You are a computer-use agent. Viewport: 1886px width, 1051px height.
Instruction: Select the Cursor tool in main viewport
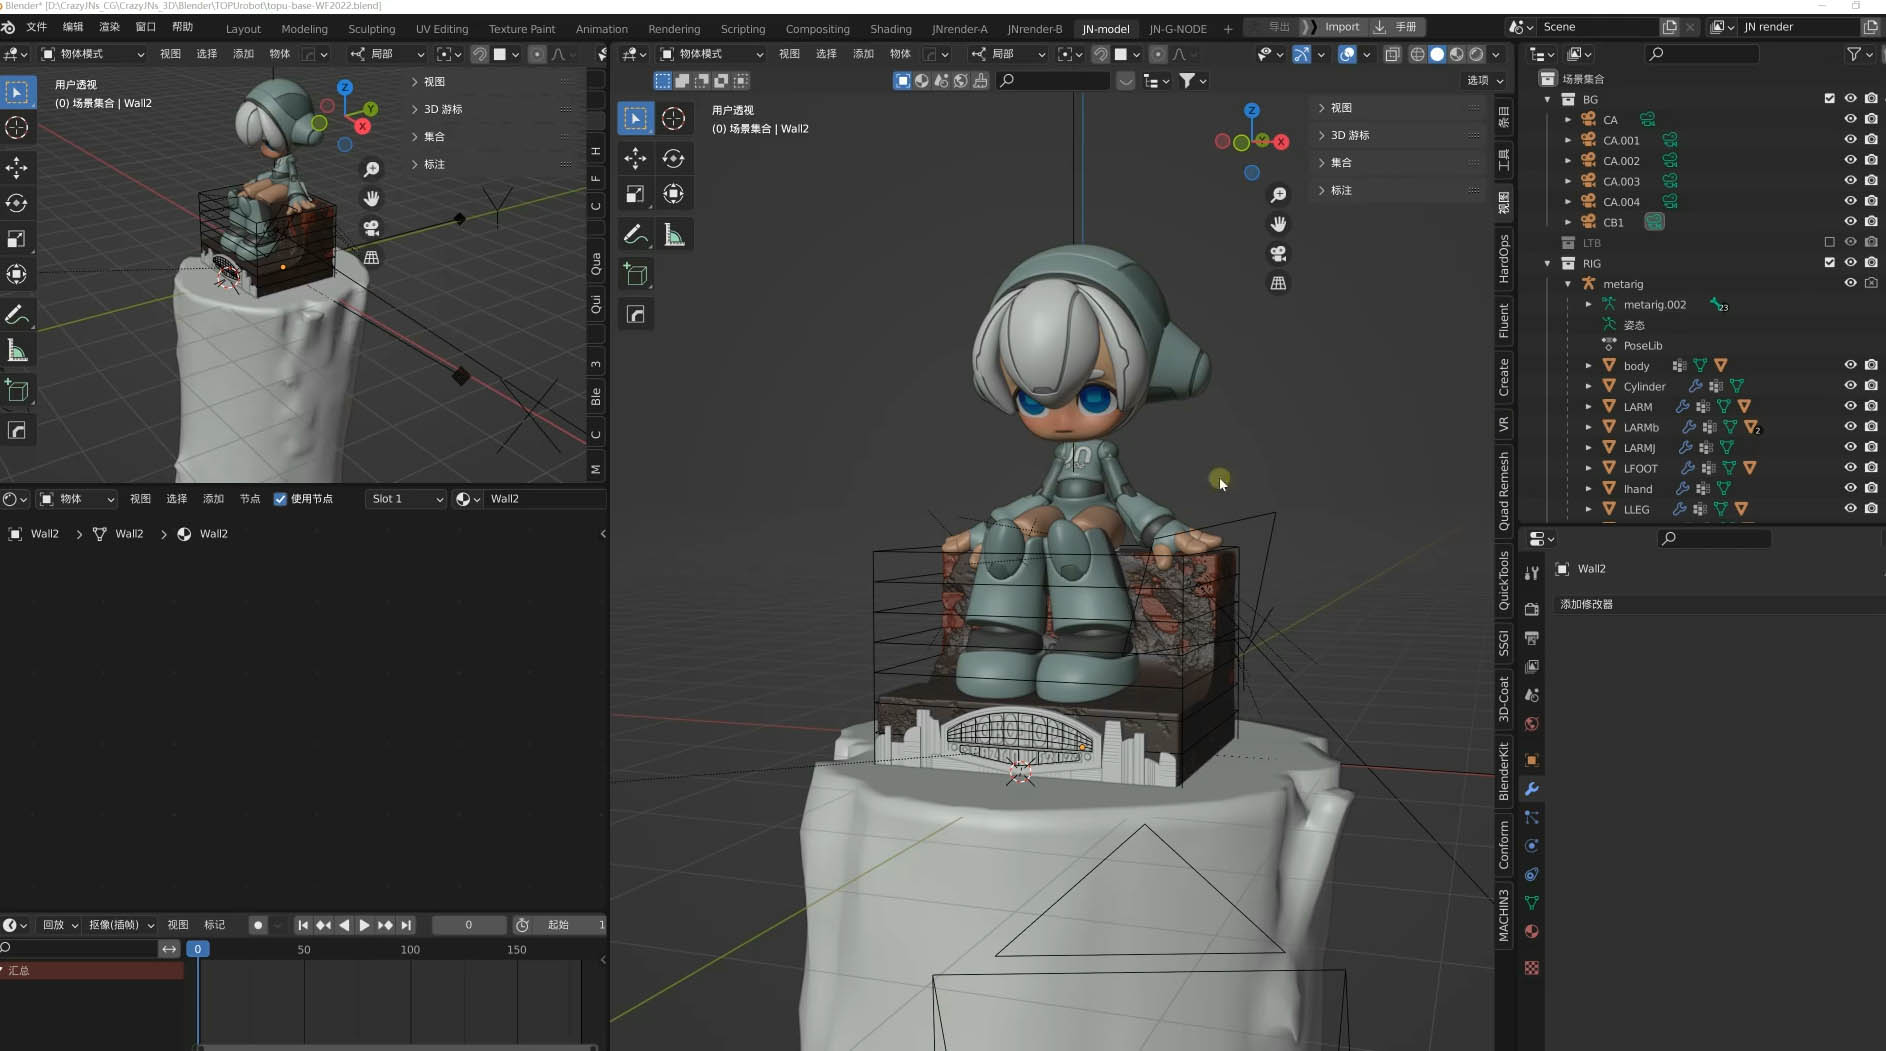tap(674, 118)
